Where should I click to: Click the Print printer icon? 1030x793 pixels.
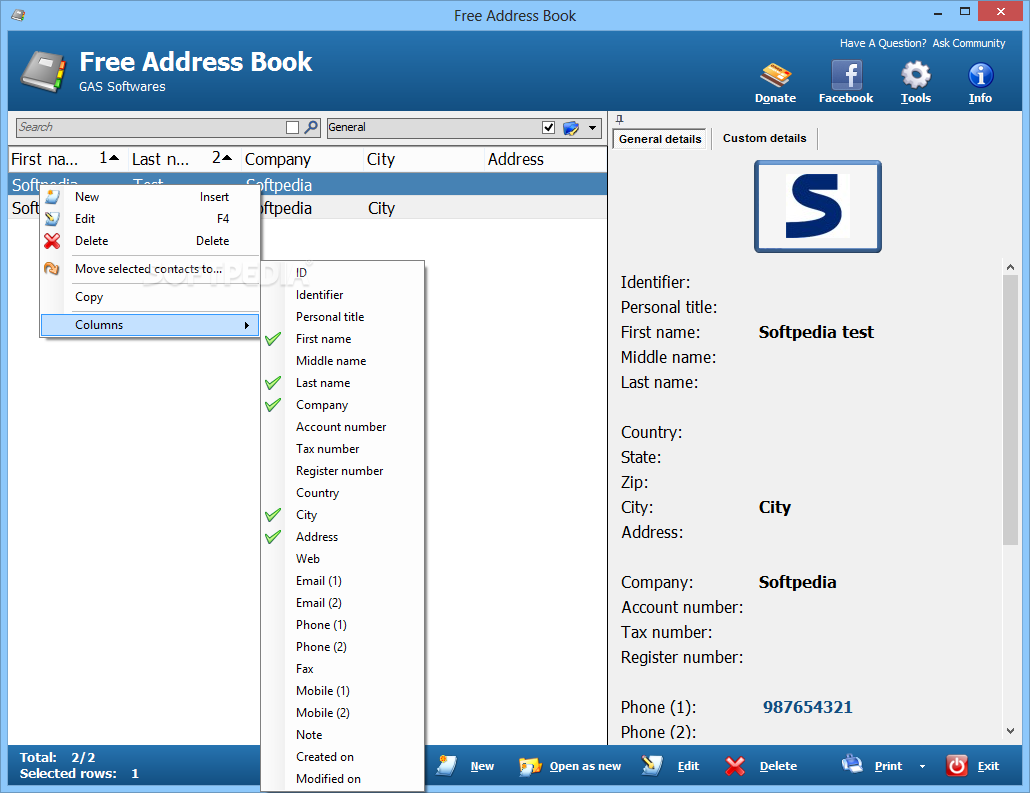[852, 764]
